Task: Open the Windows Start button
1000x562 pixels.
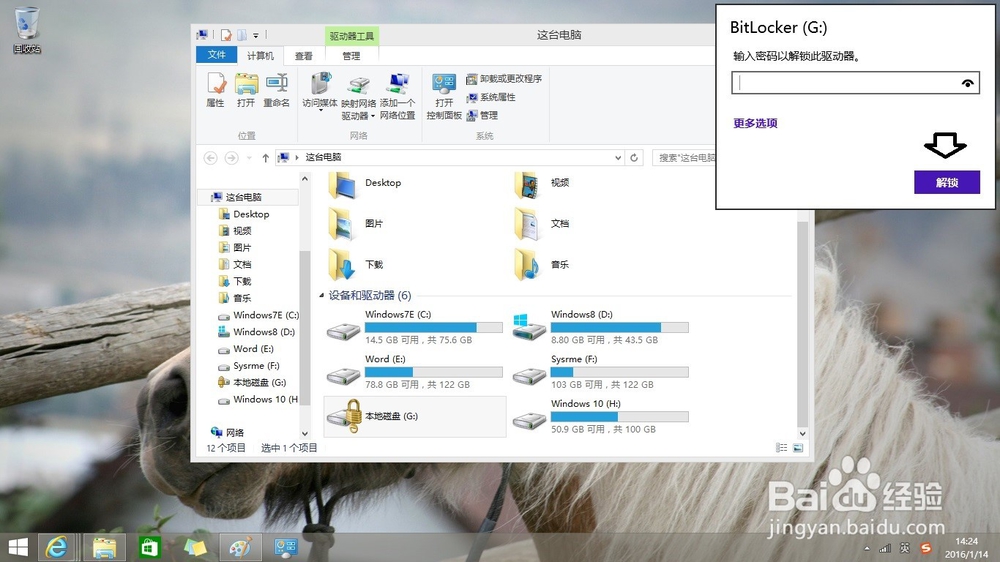Action: [18, 547]
